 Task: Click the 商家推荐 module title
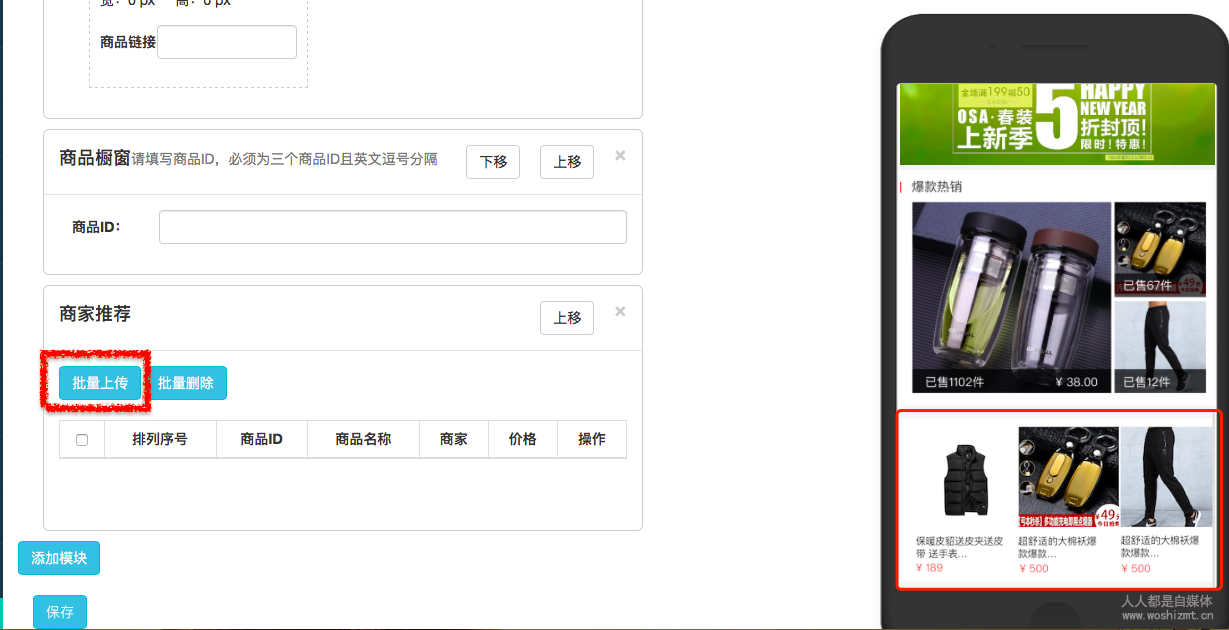[x=95, y=314]
